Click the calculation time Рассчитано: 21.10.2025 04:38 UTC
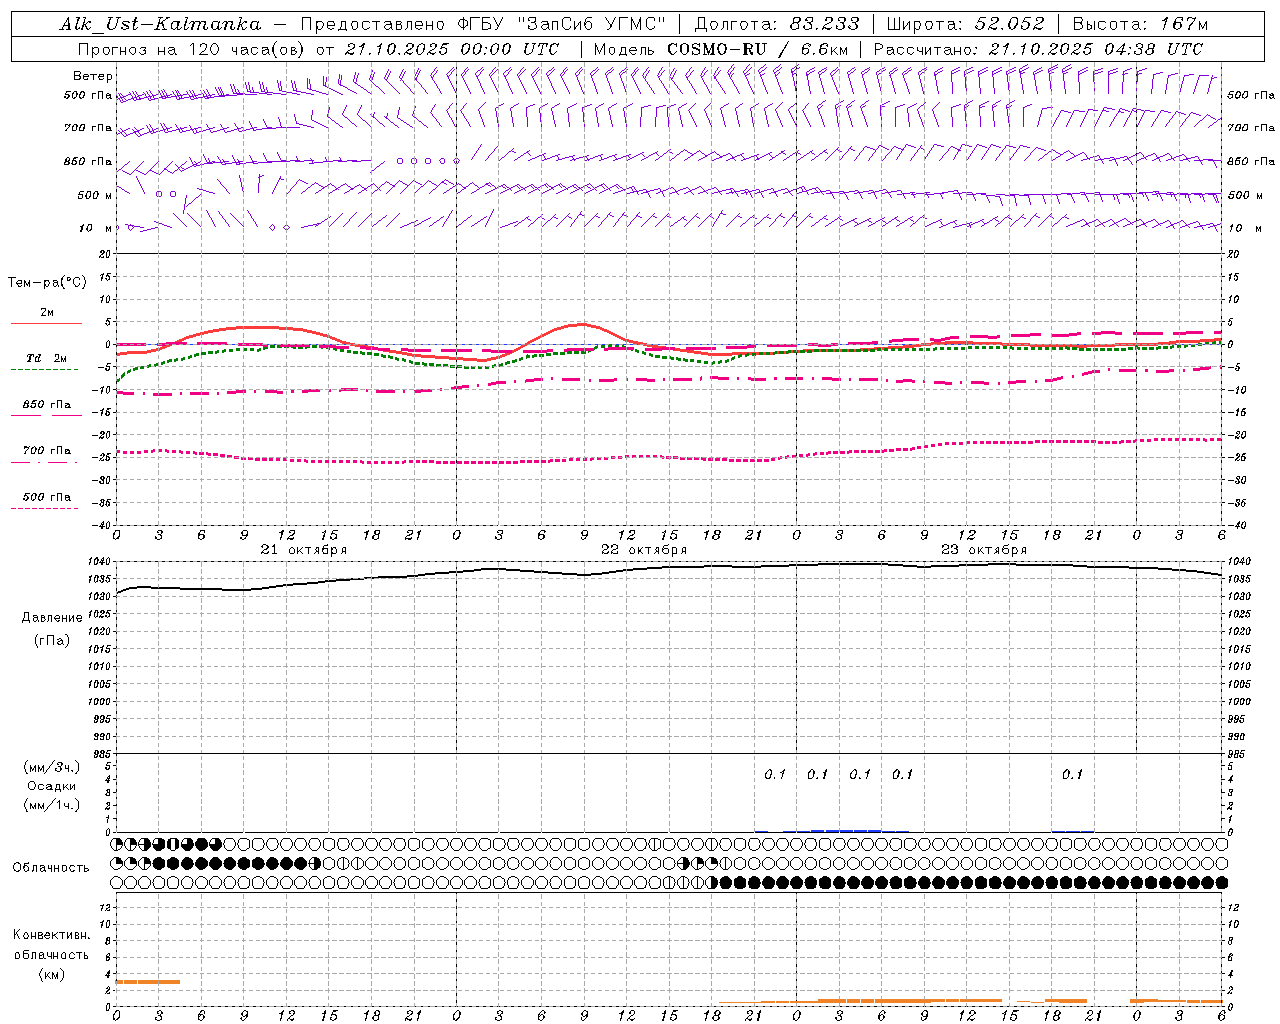The height and width of the screenshot is (1024, 1280). click(x=1038, y=49)
